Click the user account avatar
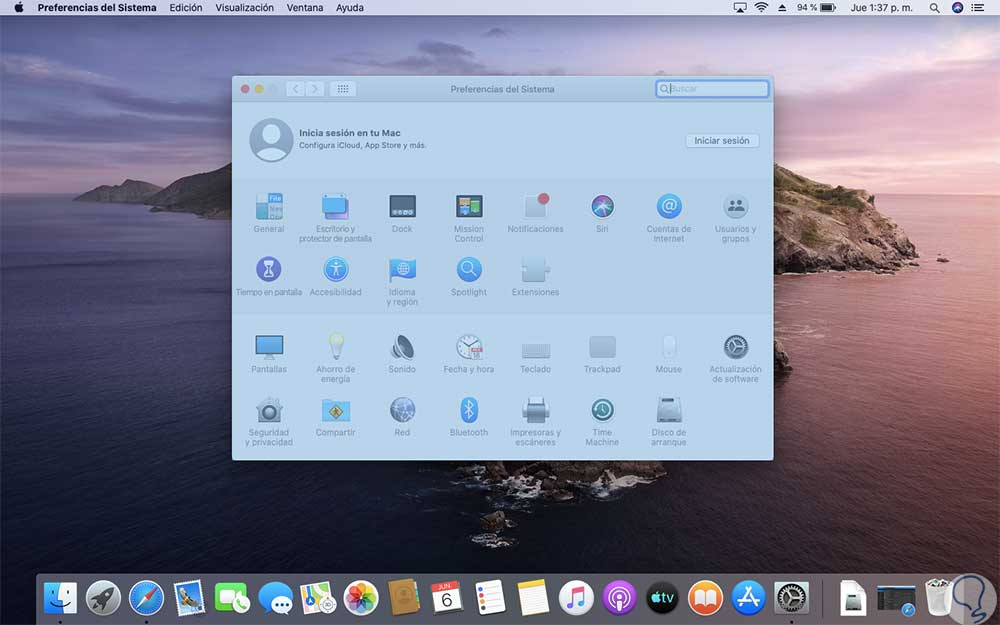1000x625 pixels. pos(271,140)
